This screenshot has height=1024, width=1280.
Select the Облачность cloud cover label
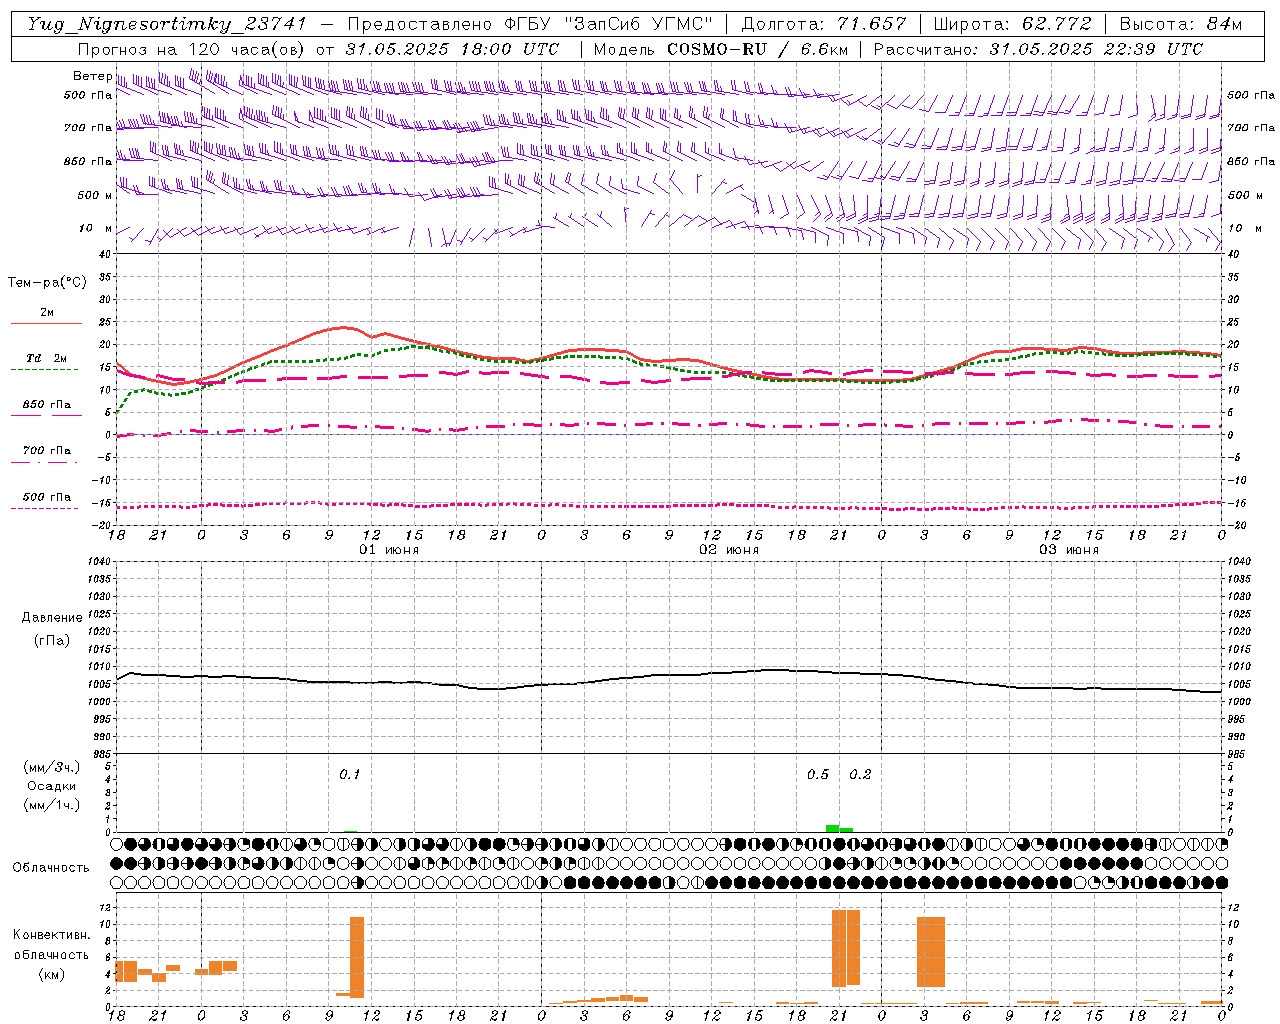click(x=51, y=868)
